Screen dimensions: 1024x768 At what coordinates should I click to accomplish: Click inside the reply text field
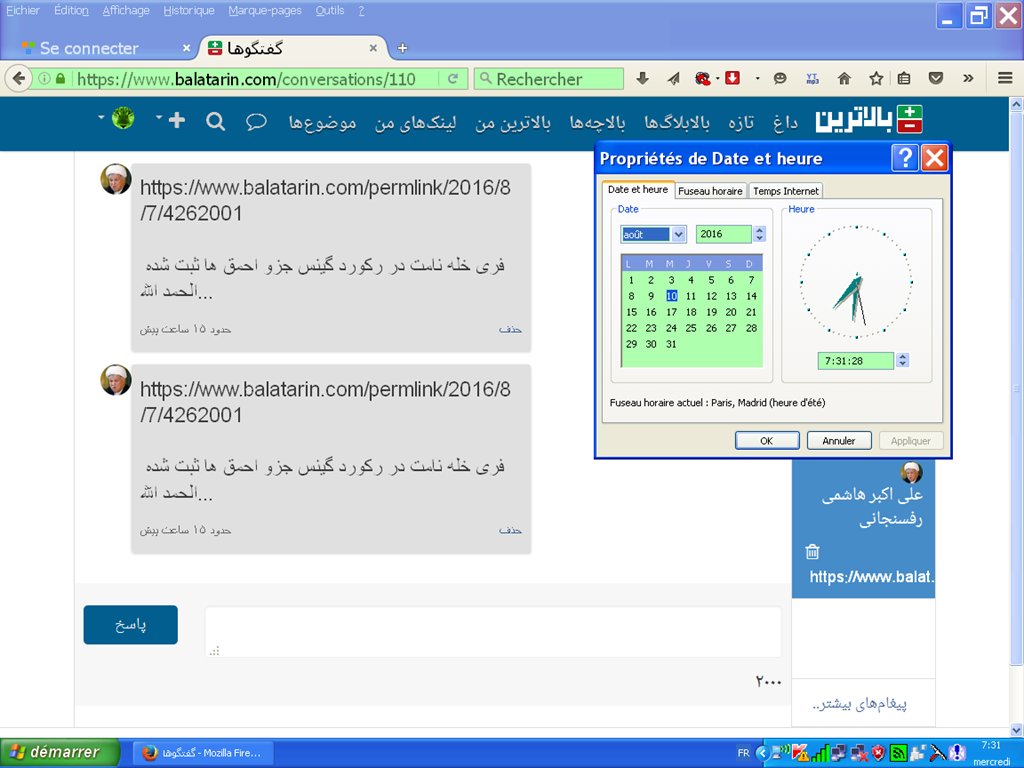(x=492, y=630)
